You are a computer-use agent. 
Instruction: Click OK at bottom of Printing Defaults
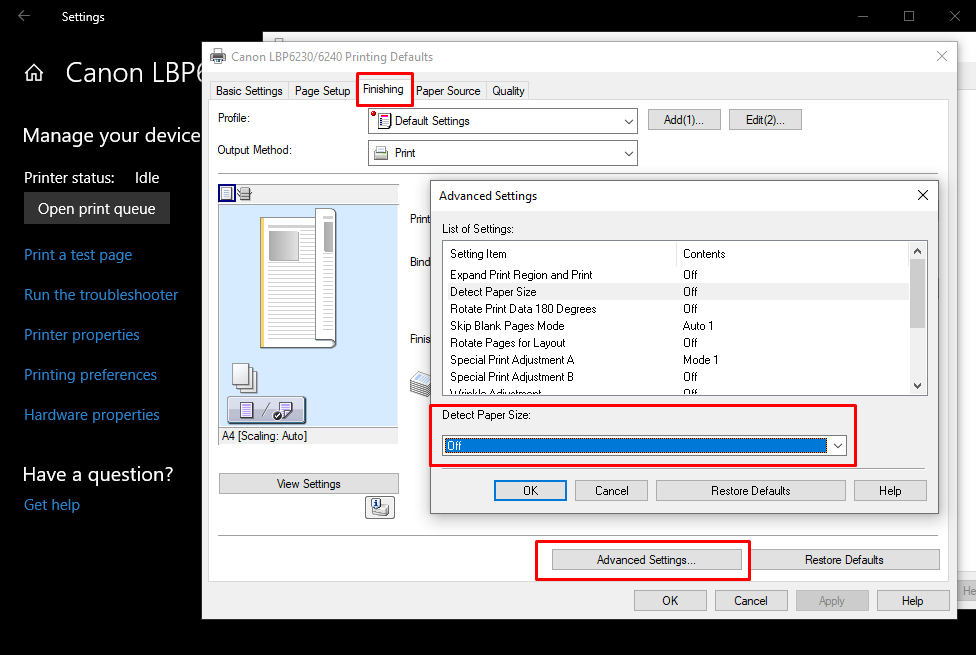point(670,601)
